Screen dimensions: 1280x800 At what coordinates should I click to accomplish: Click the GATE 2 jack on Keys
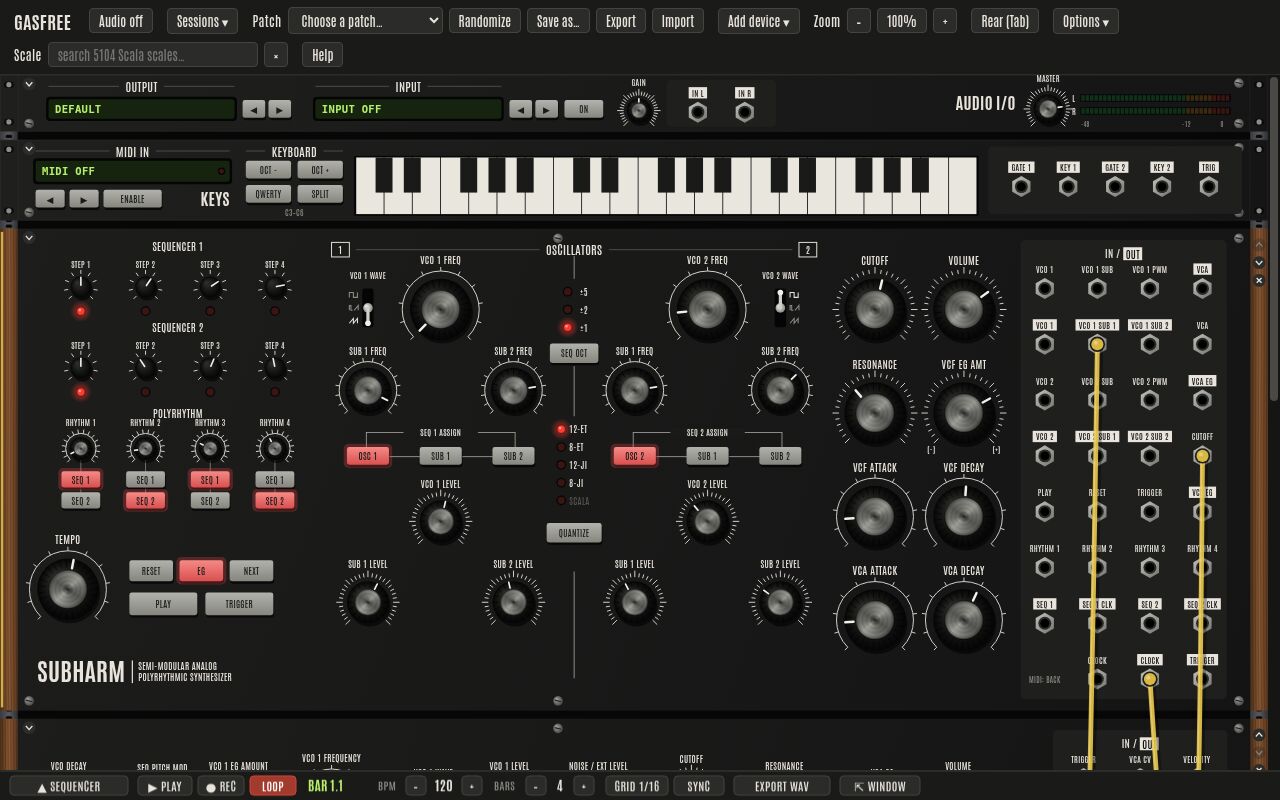1115,186
